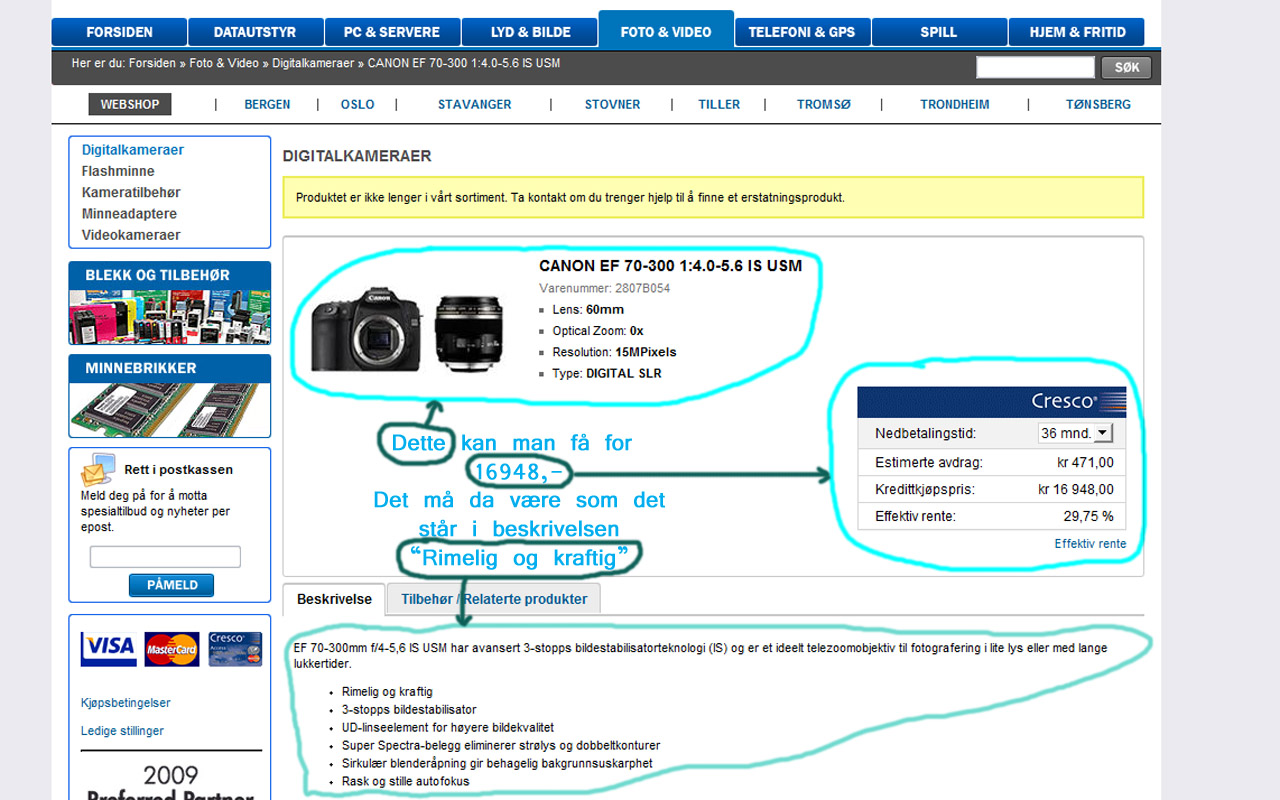Choose the TØNSBERG store link

click(x=1098, y=104)
